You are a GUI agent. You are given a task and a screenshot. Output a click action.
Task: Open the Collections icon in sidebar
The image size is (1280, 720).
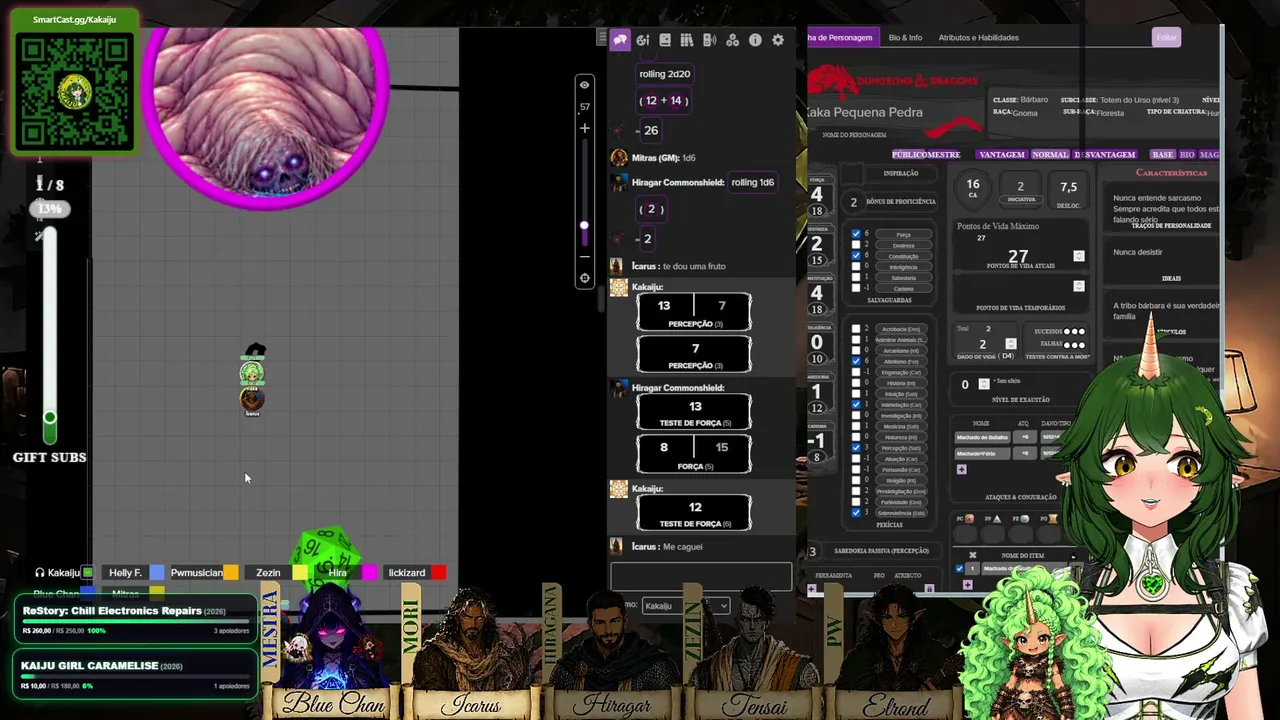coord(733,40)
